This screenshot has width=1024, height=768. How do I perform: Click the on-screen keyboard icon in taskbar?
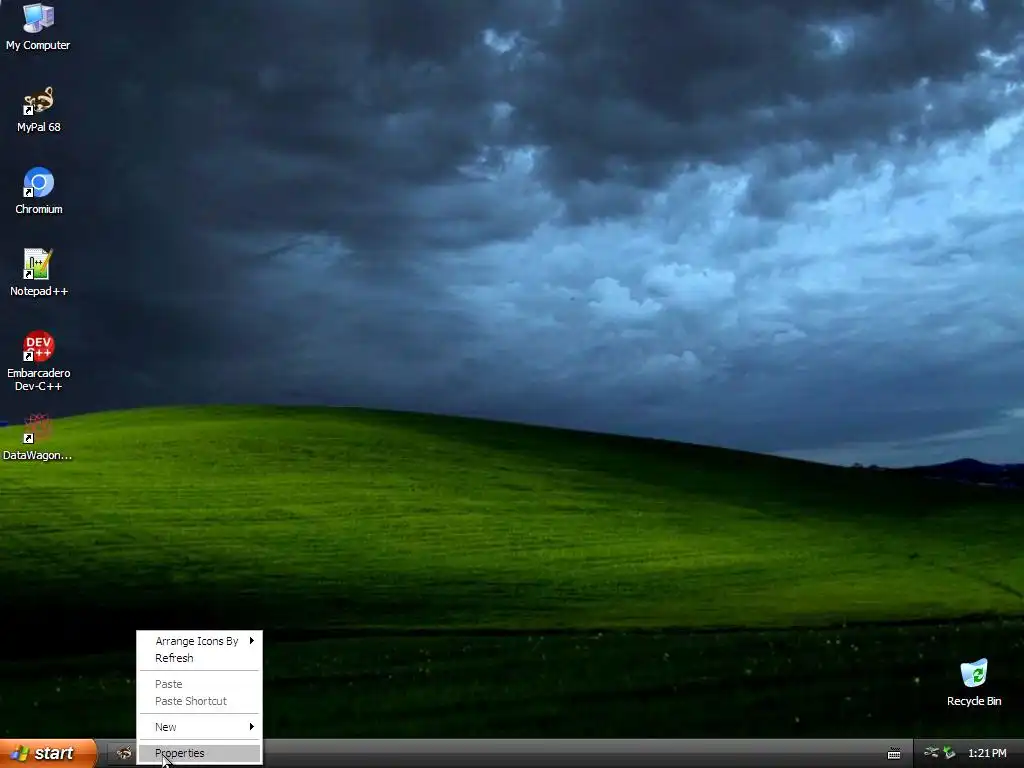(894, 754)
